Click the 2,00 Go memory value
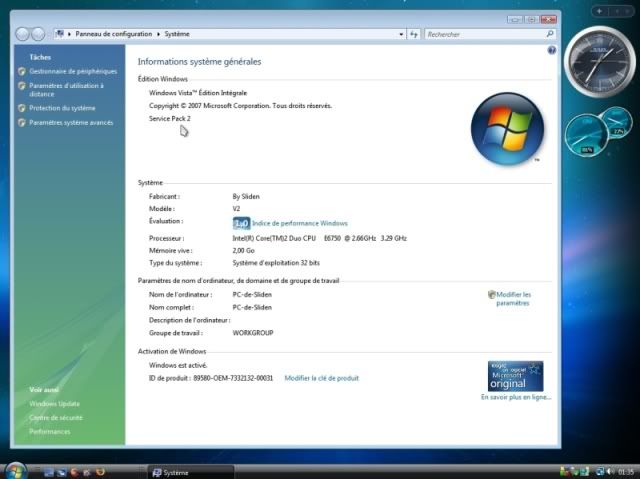The width and height of the screenshot is (640, 479). [243, 251]
